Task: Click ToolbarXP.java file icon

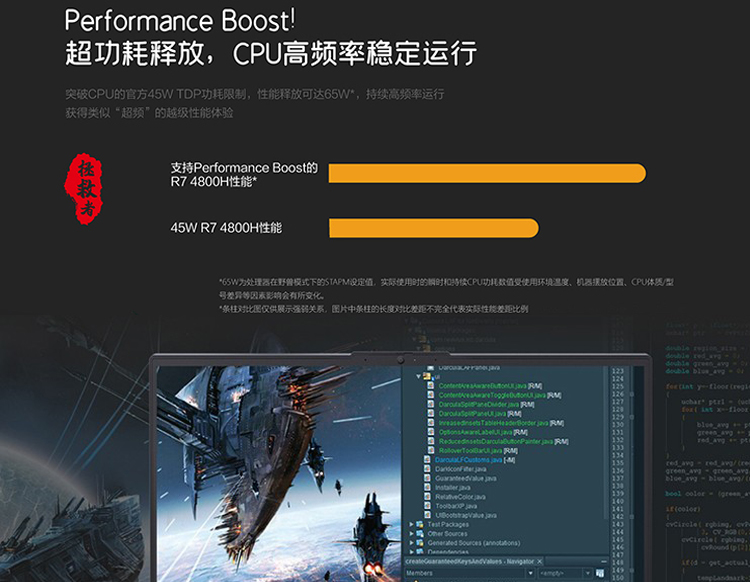Action: click(427, 506)
